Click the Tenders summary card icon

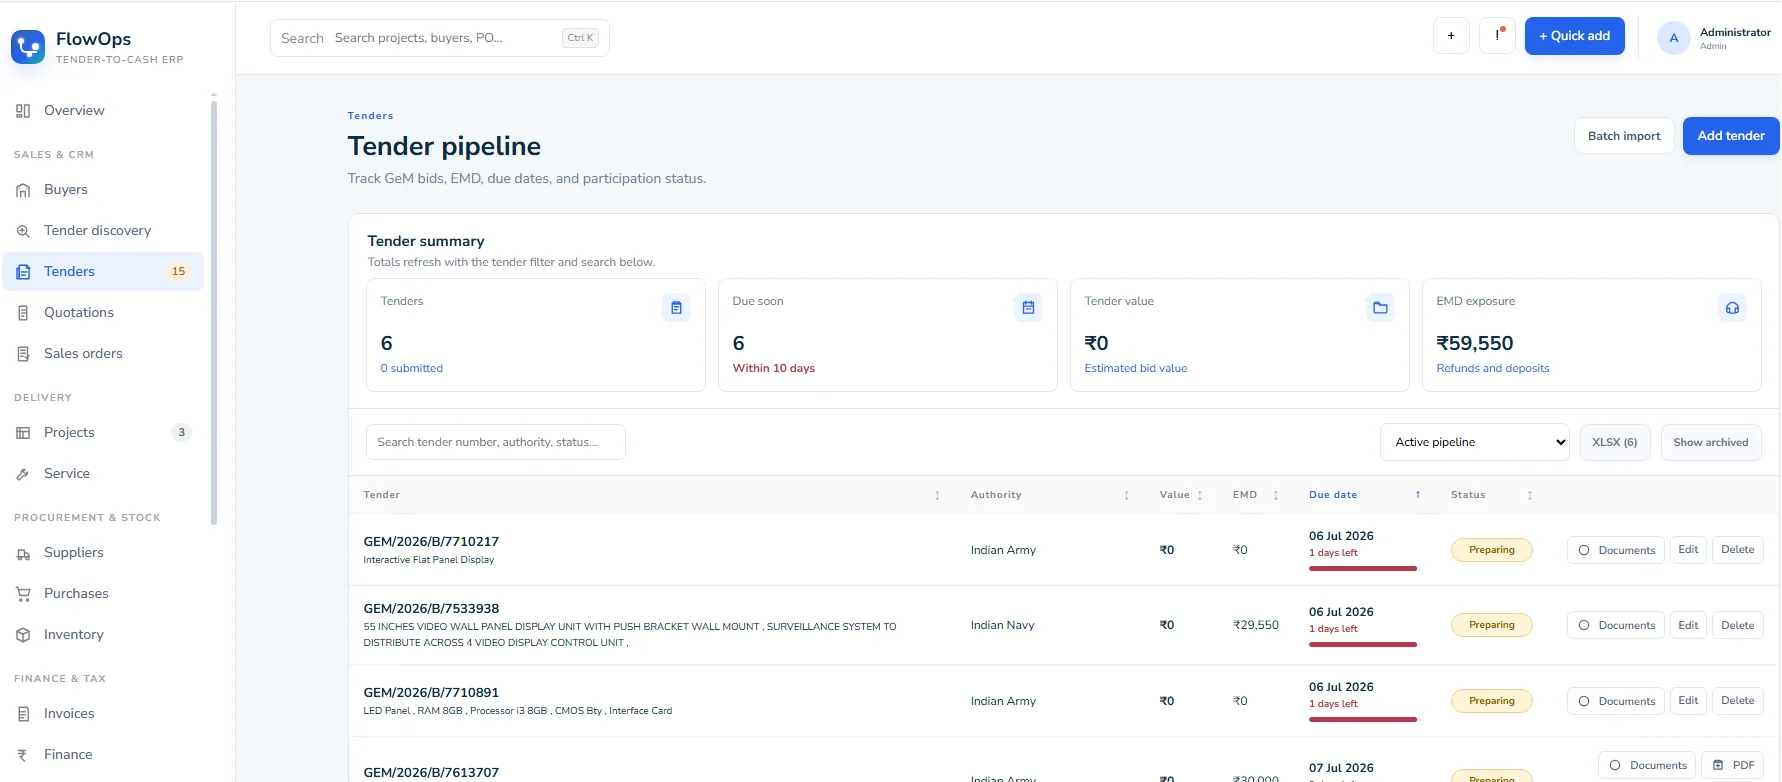point(676,308)
